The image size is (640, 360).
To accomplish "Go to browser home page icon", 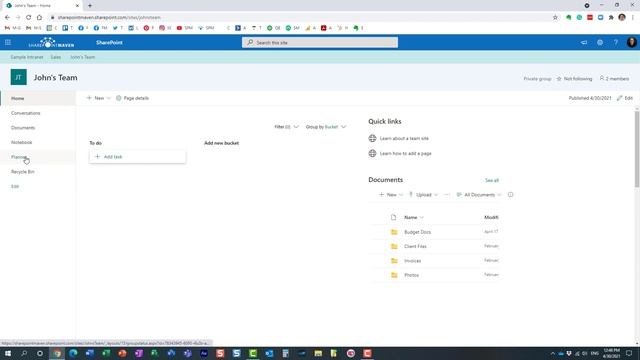I will pyautogui.click(x=39, y=17).
